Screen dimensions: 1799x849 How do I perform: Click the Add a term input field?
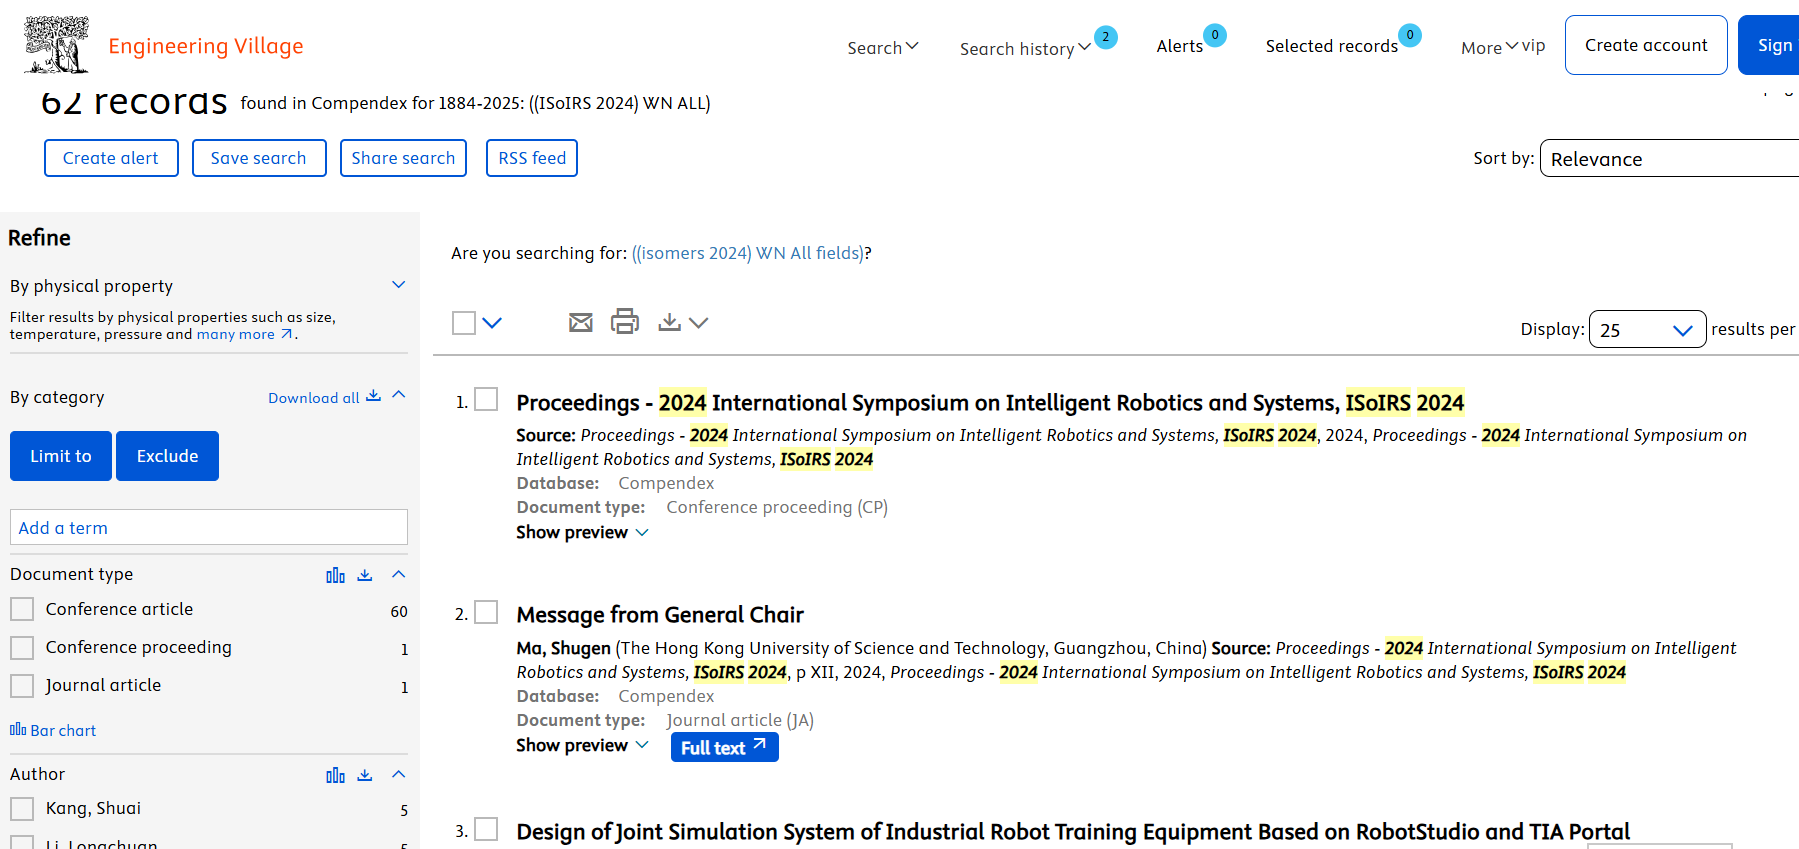209,528
